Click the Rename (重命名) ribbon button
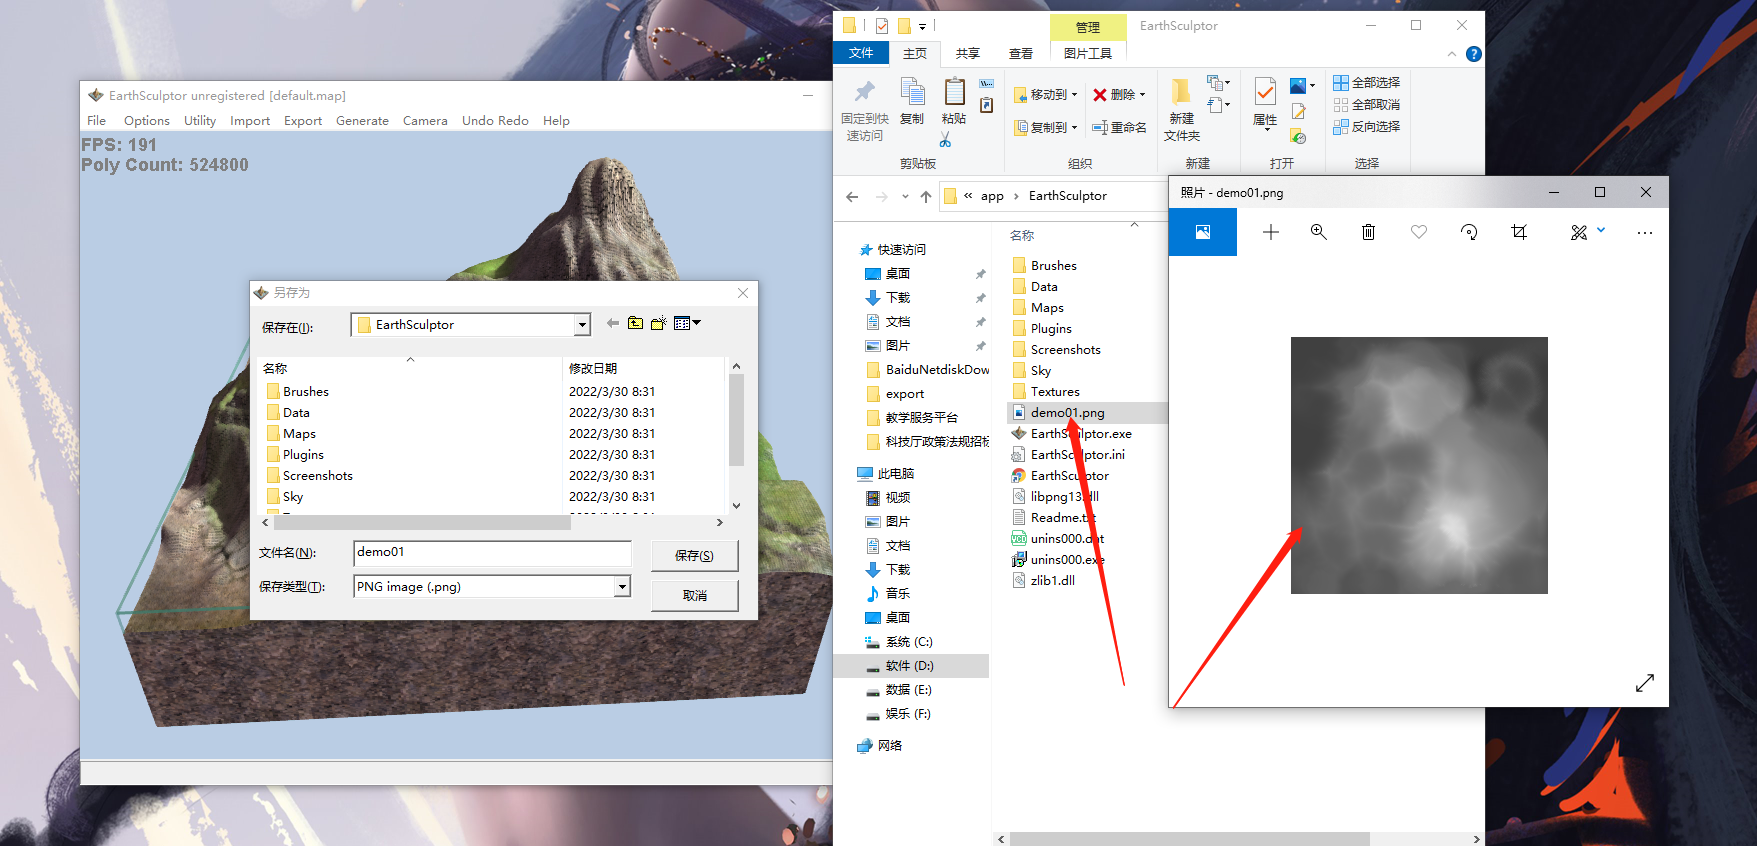The width and height of the screenshot is (1757, 846). [1119, 127]
